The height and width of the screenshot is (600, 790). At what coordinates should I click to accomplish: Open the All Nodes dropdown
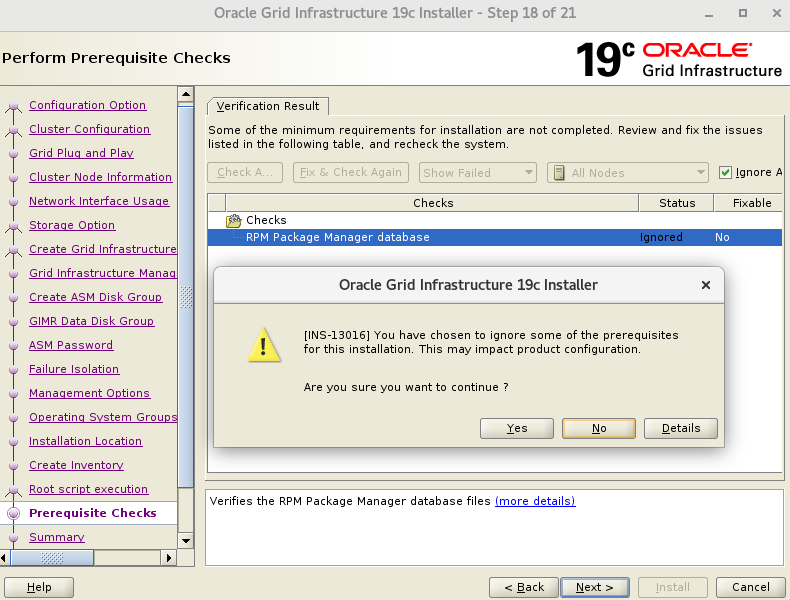[628, 173]
